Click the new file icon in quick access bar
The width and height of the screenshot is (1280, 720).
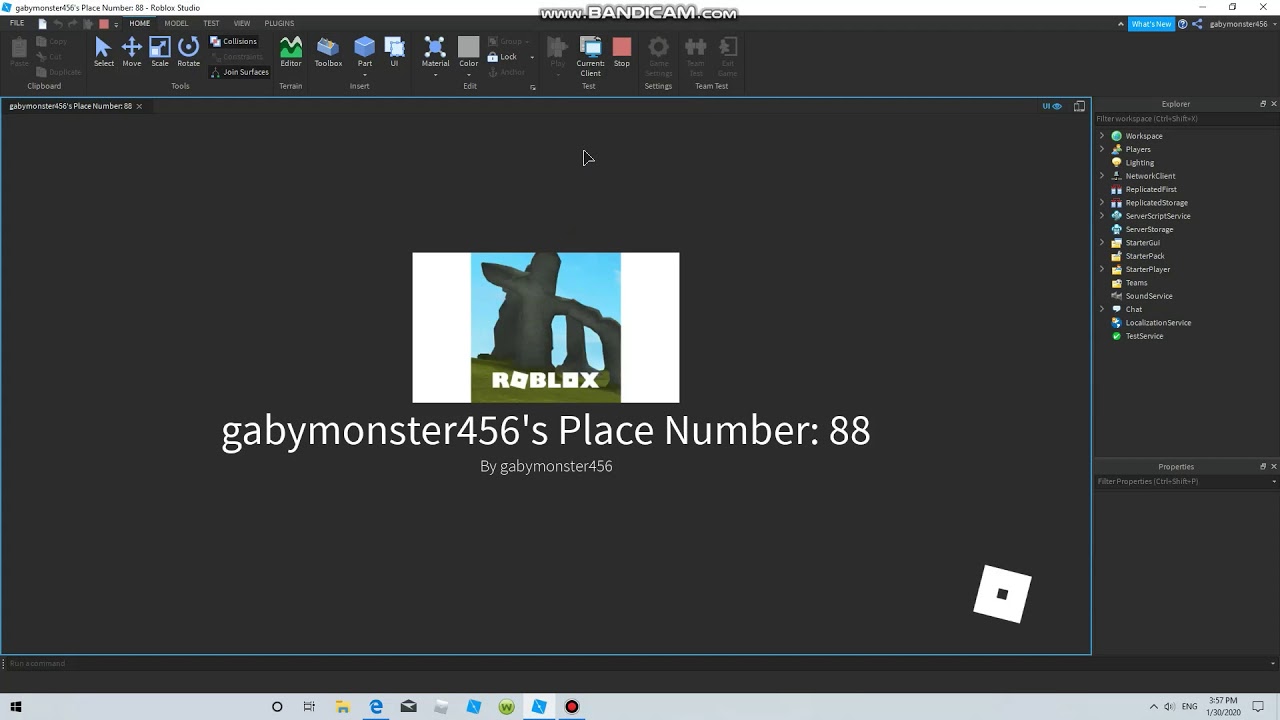pos(42,23)
